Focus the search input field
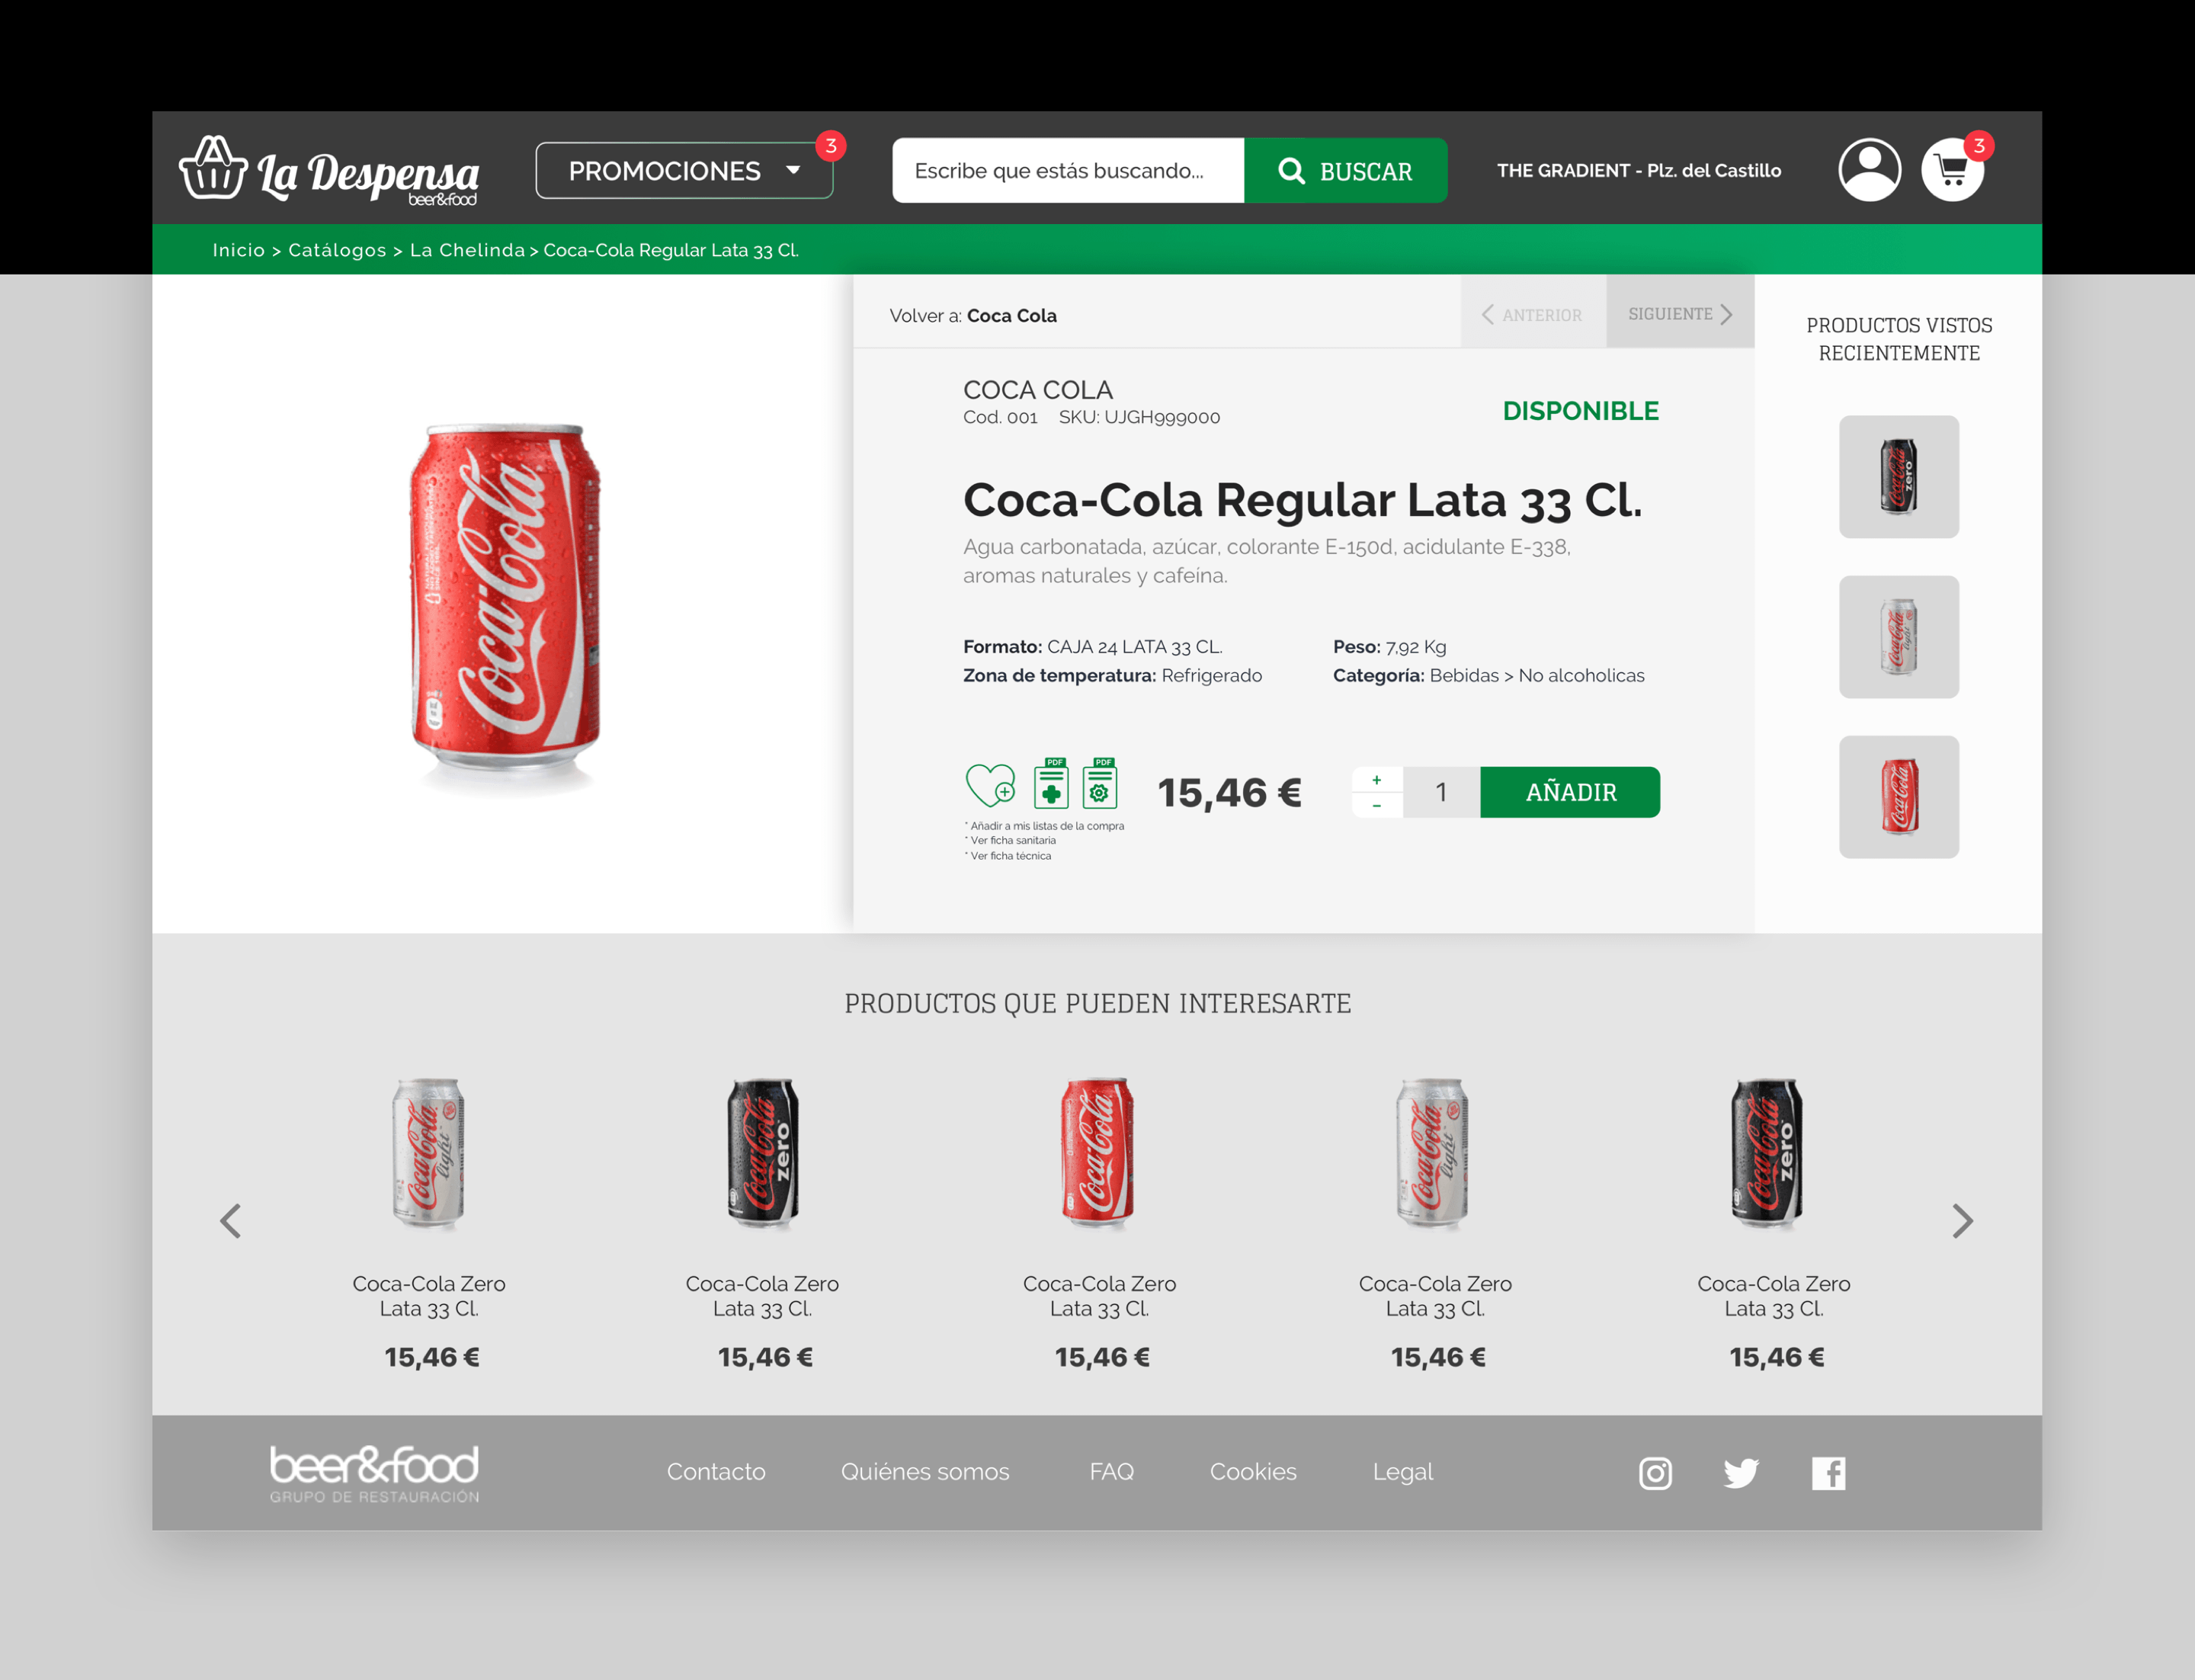 coord(1068,171)
